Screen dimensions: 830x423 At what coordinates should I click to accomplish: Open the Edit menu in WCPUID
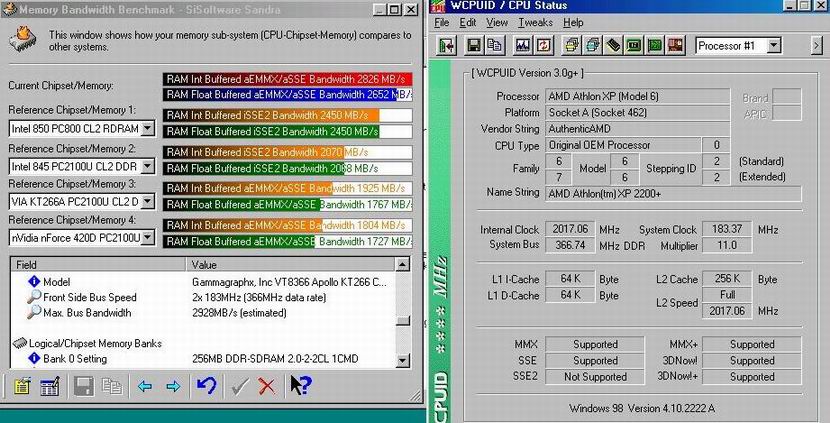pos(467,23)
